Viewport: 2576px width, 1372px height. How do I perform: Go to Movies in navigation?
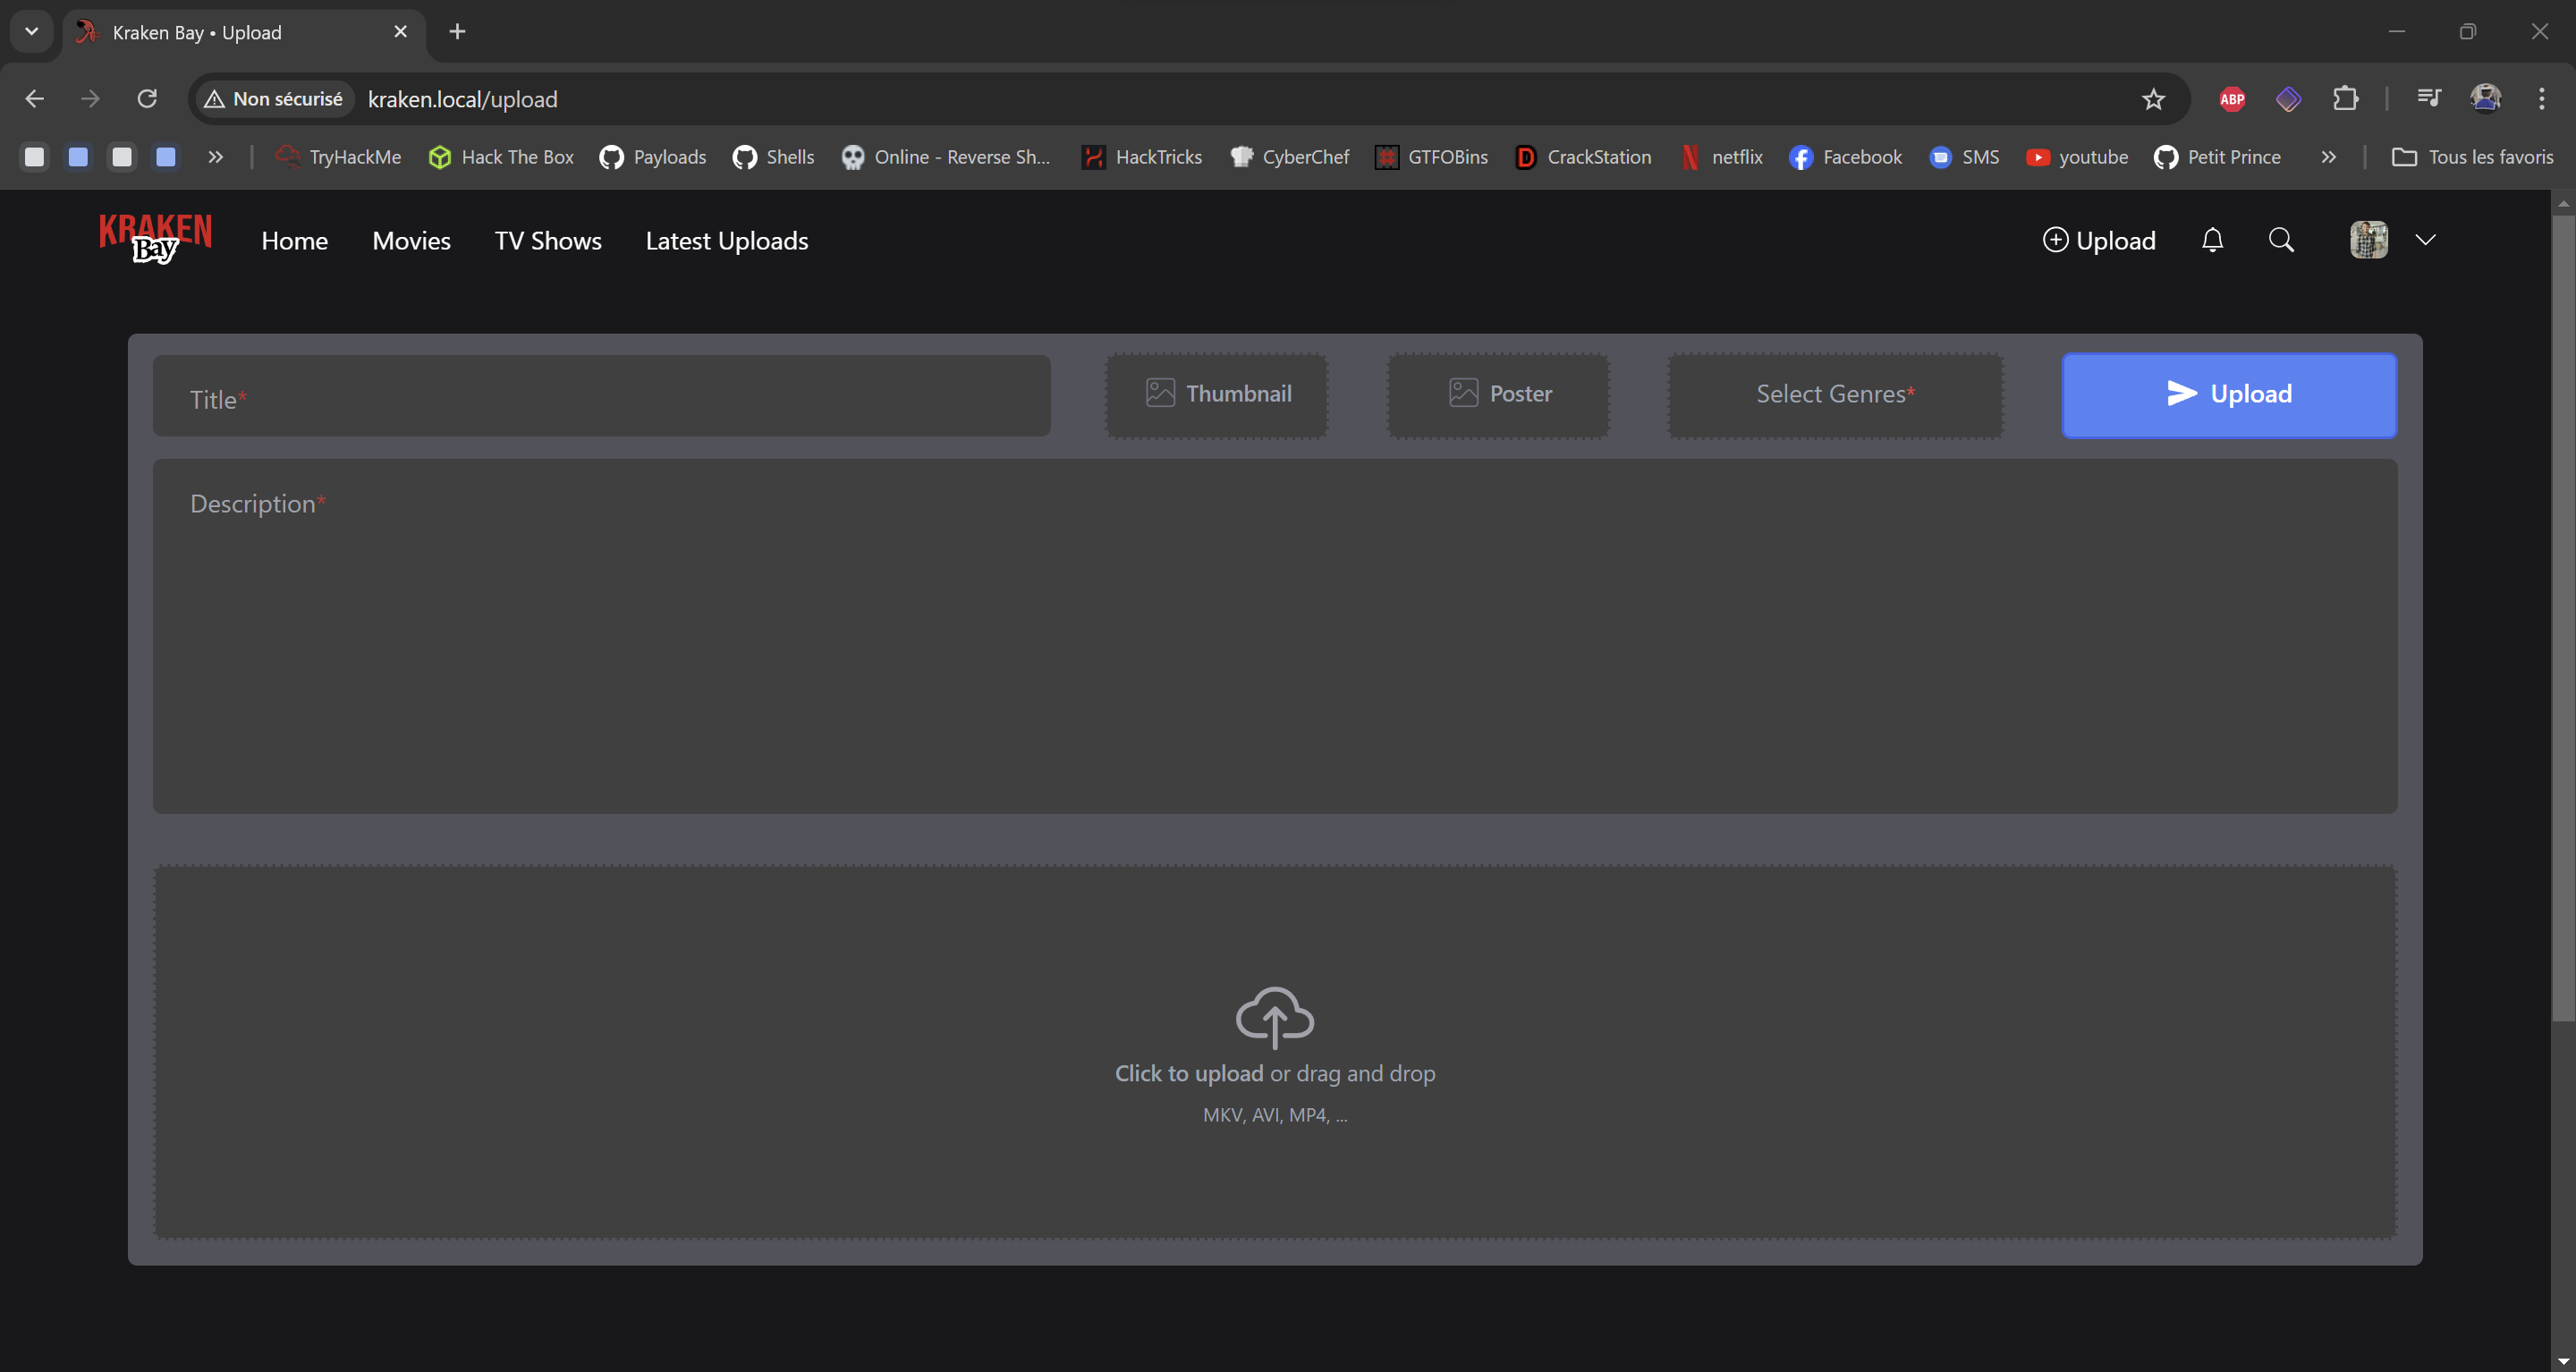(411, 241)
